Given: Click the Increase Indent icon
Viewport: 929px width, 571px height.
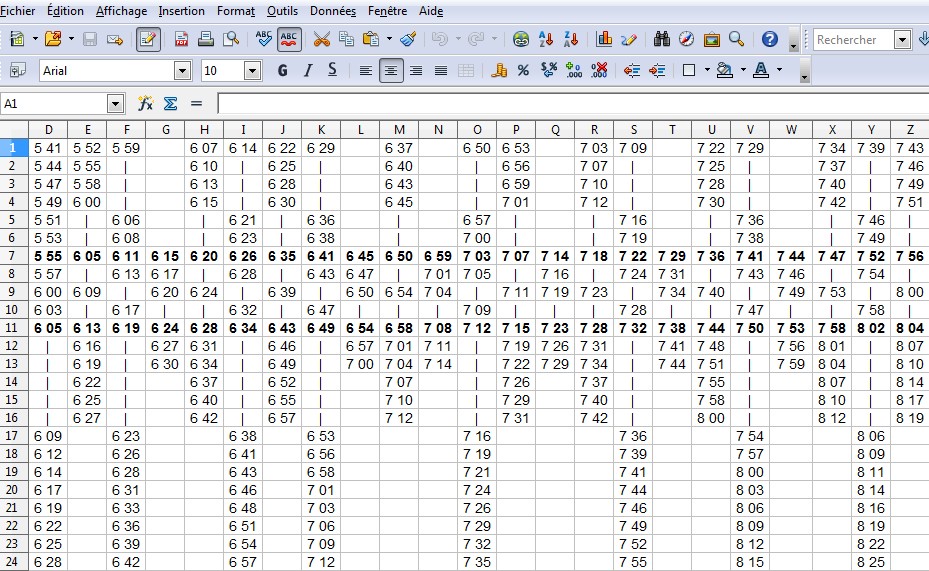Looking at the screenshot, I should pos(656,71).
